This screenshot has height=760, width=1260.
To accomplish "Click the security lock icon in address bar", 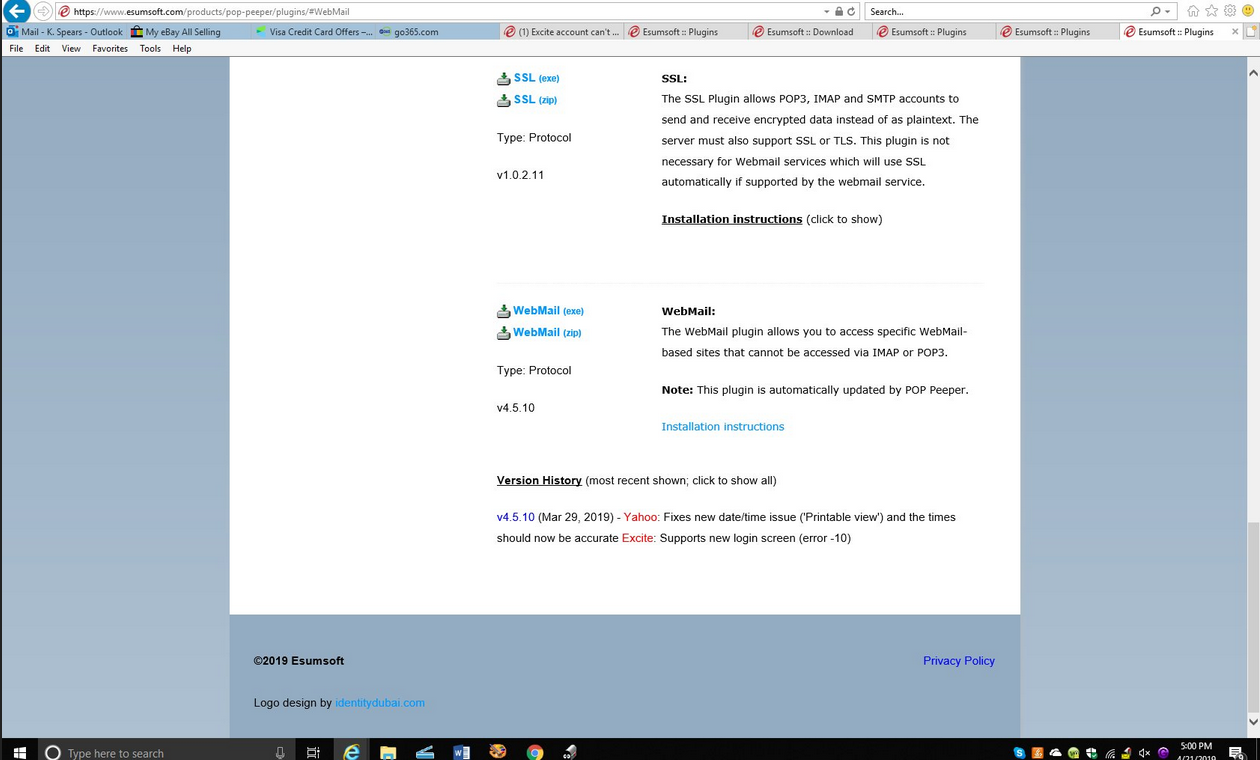I will pyautogui.click(x=839, y=11).
